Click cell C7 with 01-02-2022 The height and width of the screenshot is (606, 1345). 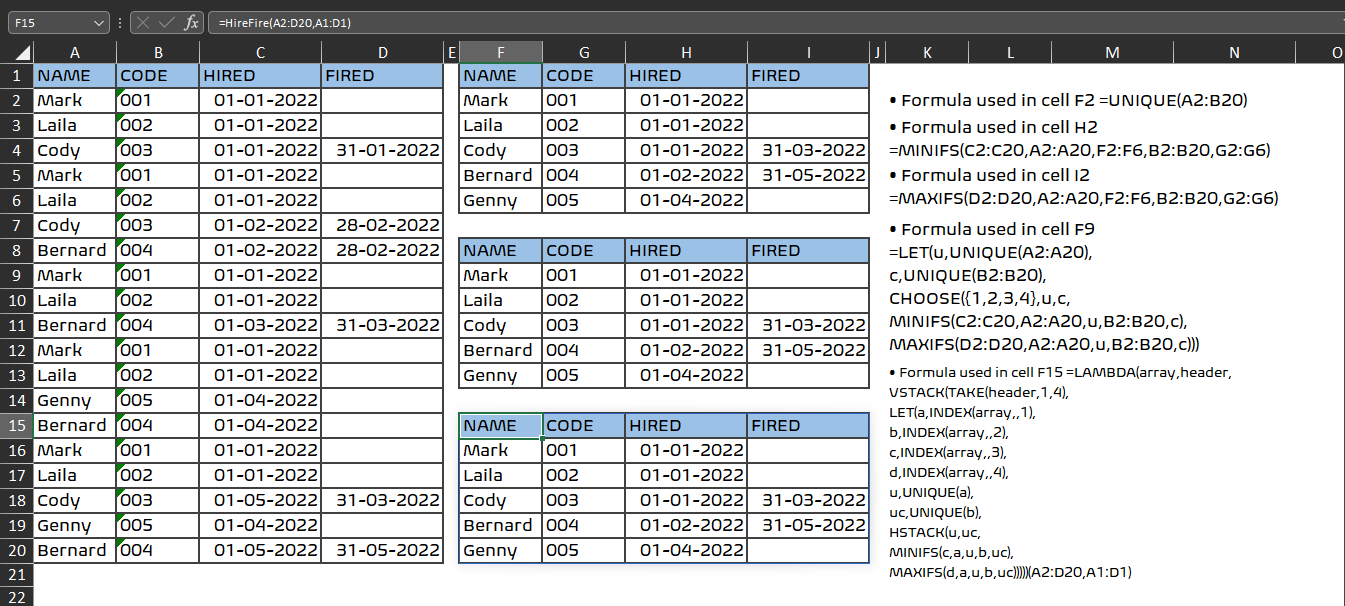260,225
